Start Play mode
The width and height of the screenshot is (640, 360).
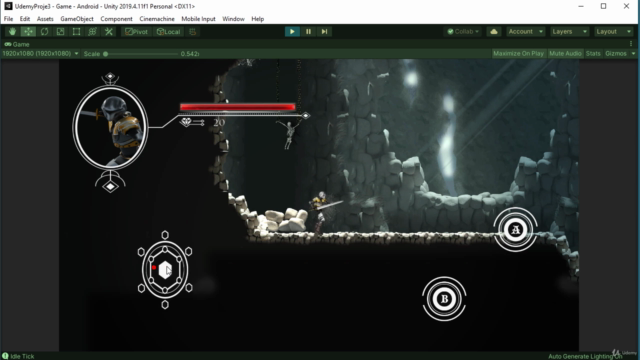click(x=292, y=31)
